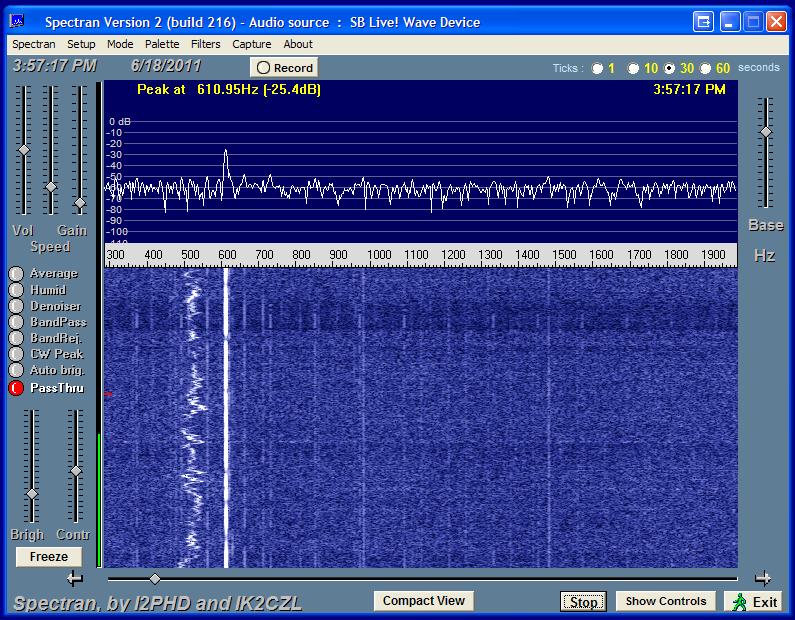Enable the CW Peak filter
Image resolution: width=795 pixels, height=620 pixels.
tap(16, 354)
